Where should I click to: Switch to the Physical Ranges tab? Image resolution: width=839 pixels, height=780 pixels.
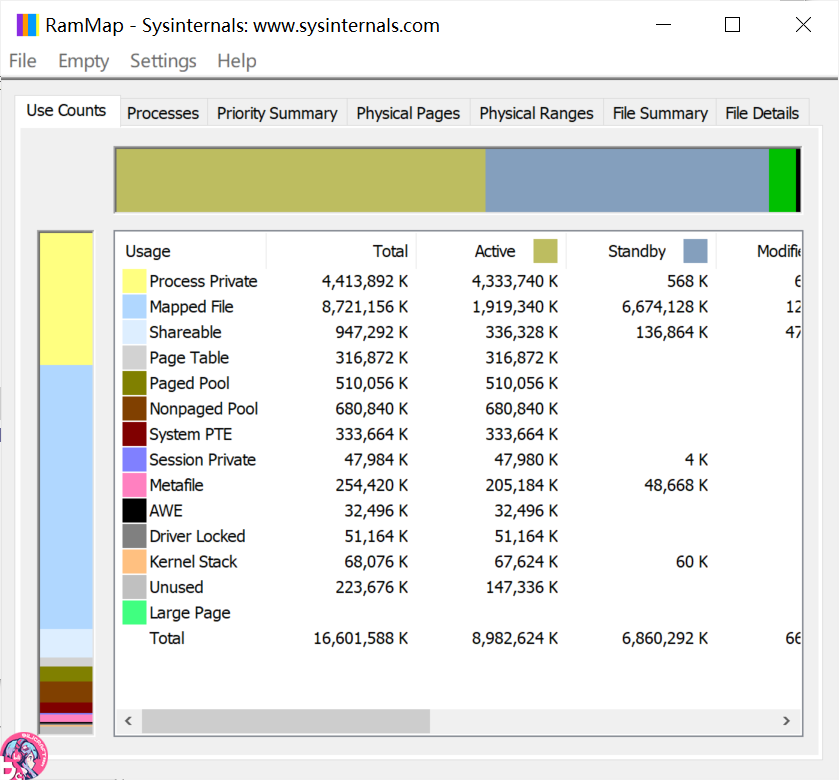point(536,113)
